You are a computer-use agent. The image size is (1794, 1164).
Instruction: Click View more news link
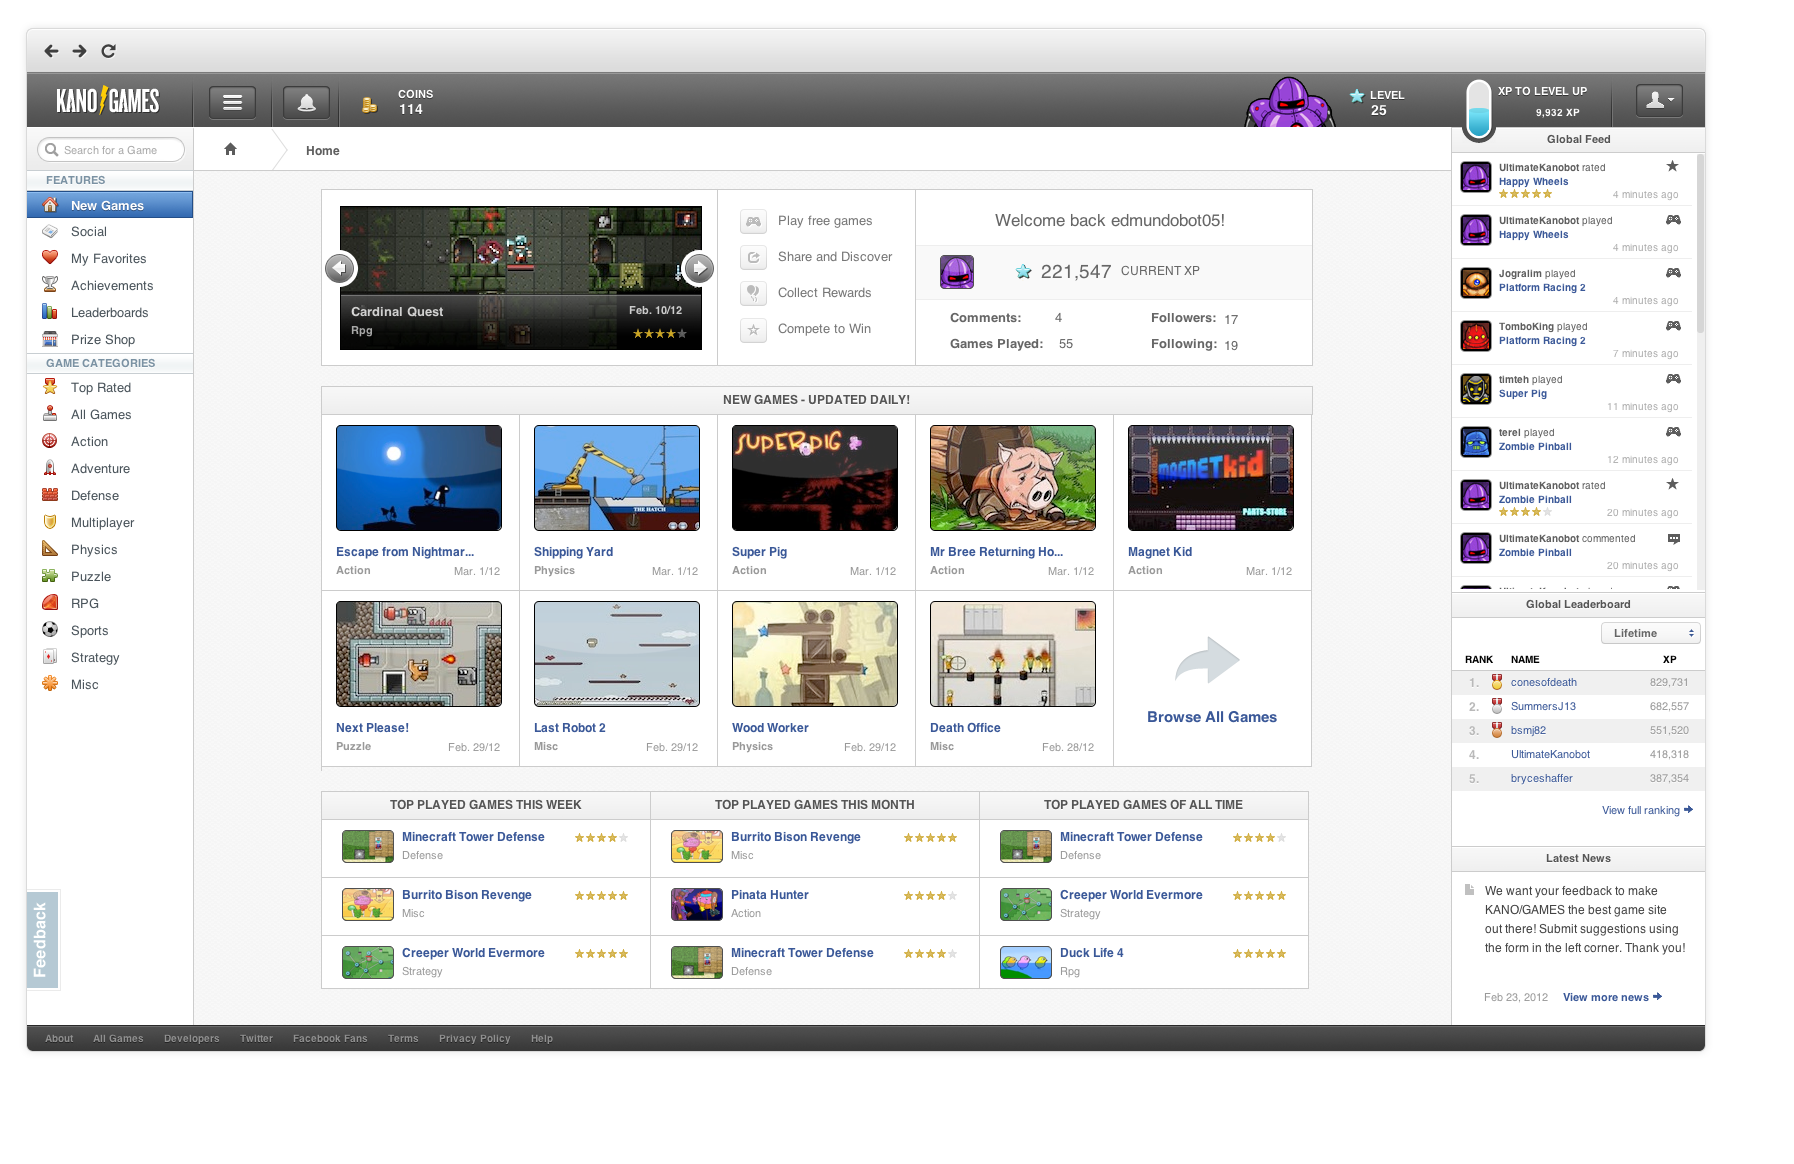pyautogui.click(x=1612, y=997)
